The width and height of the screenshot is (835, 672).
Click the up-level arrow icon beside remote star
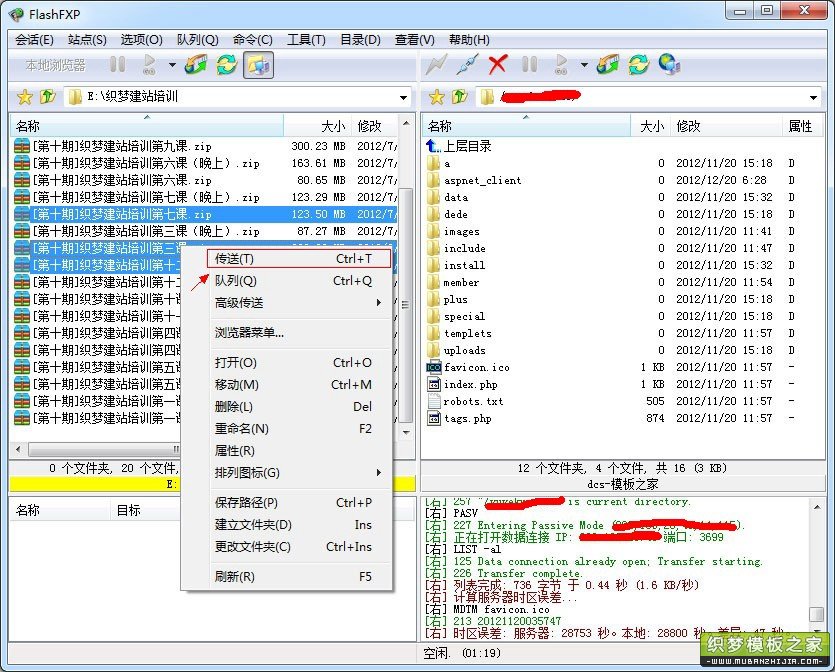click(458, 97)
